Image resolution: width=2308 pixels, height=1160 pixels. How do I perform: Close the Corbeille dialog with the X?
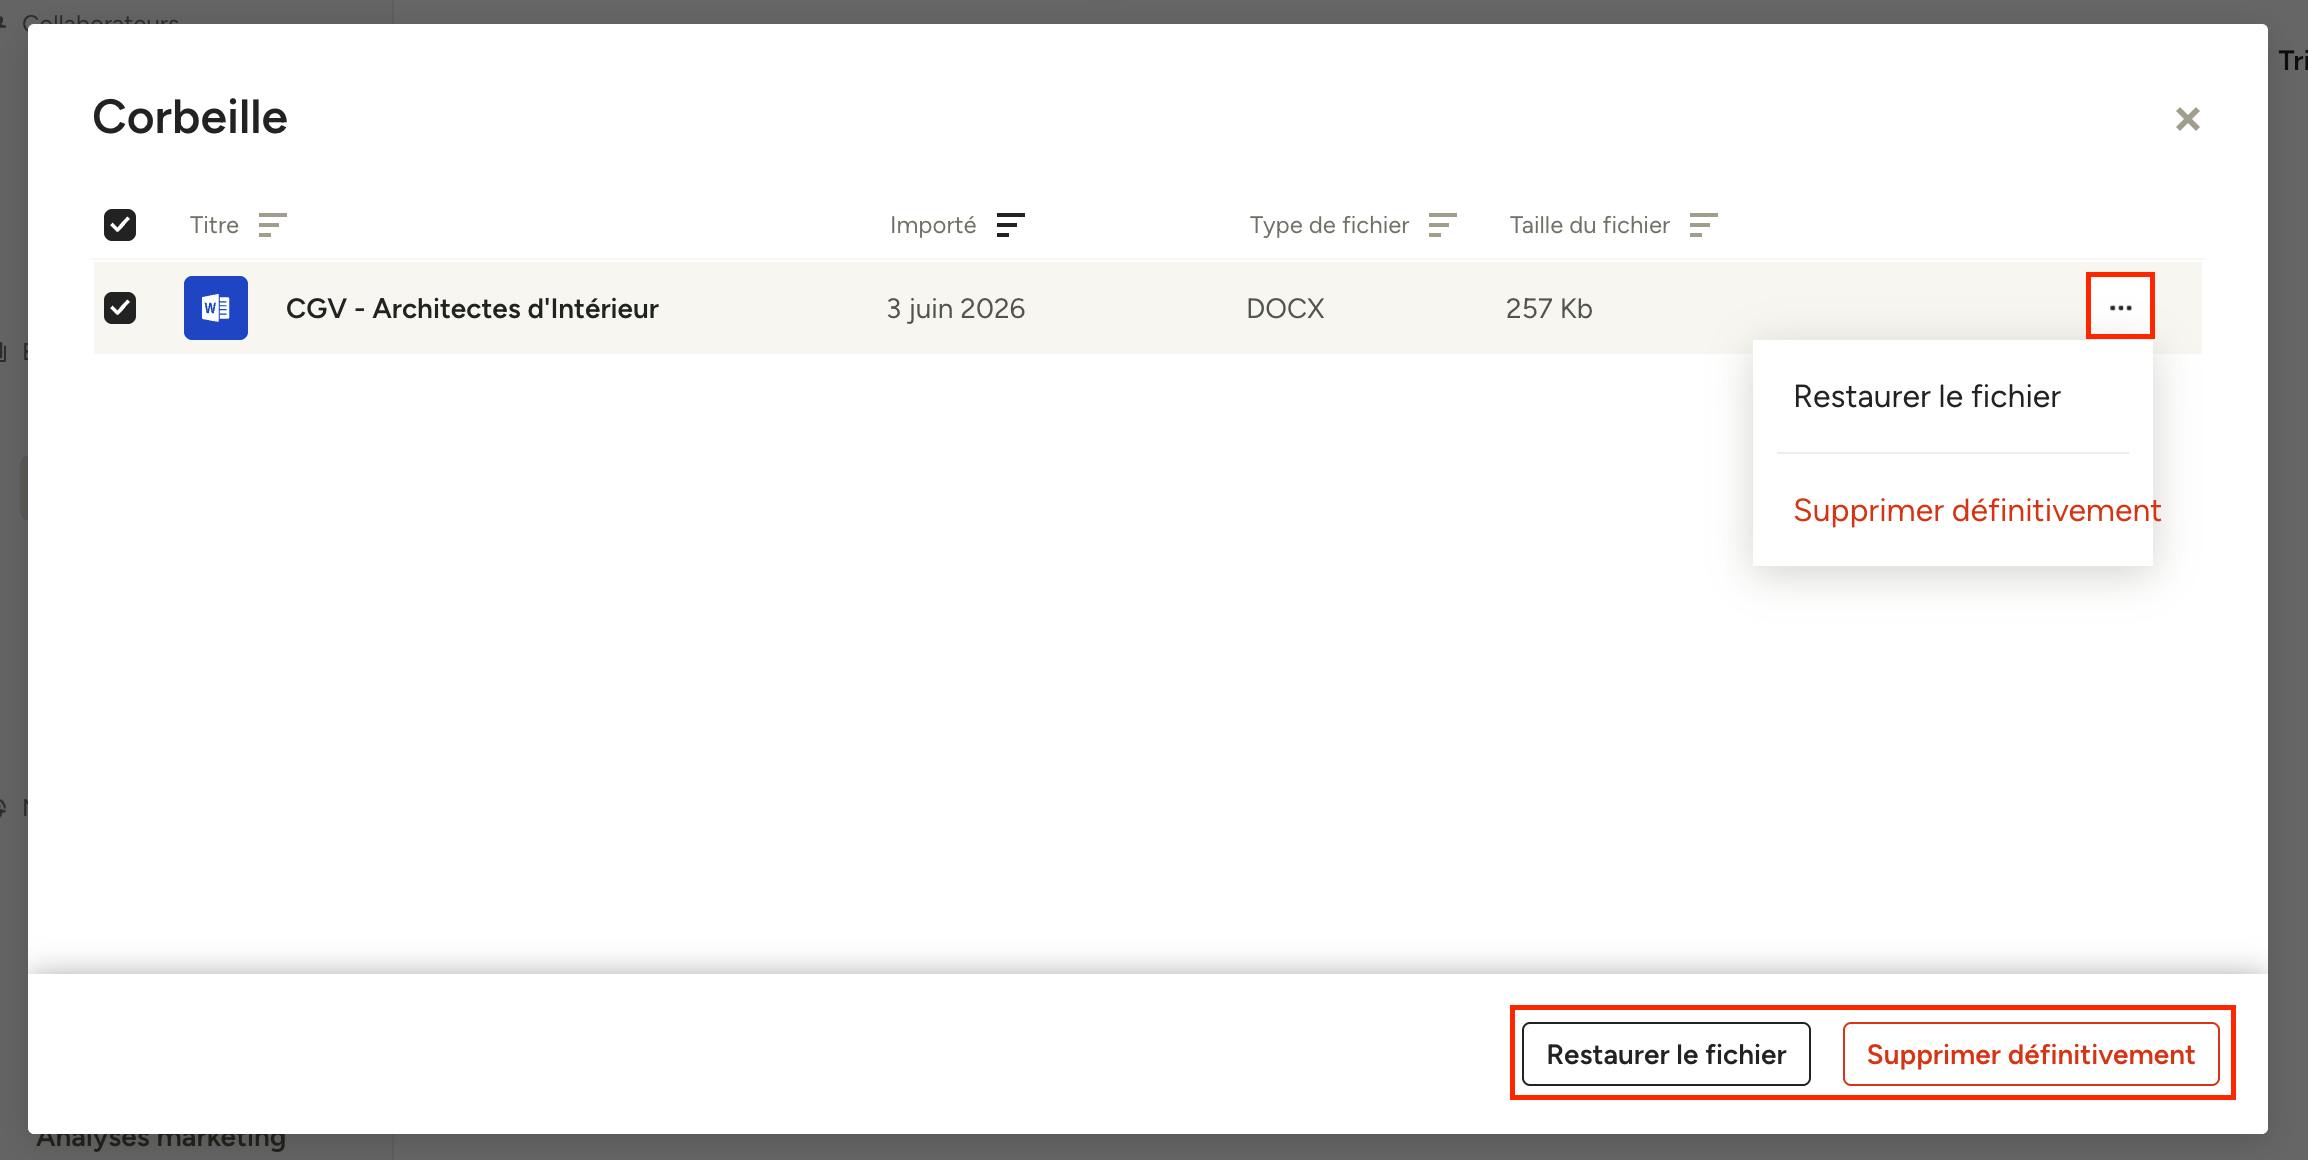tap(2188, 119)
